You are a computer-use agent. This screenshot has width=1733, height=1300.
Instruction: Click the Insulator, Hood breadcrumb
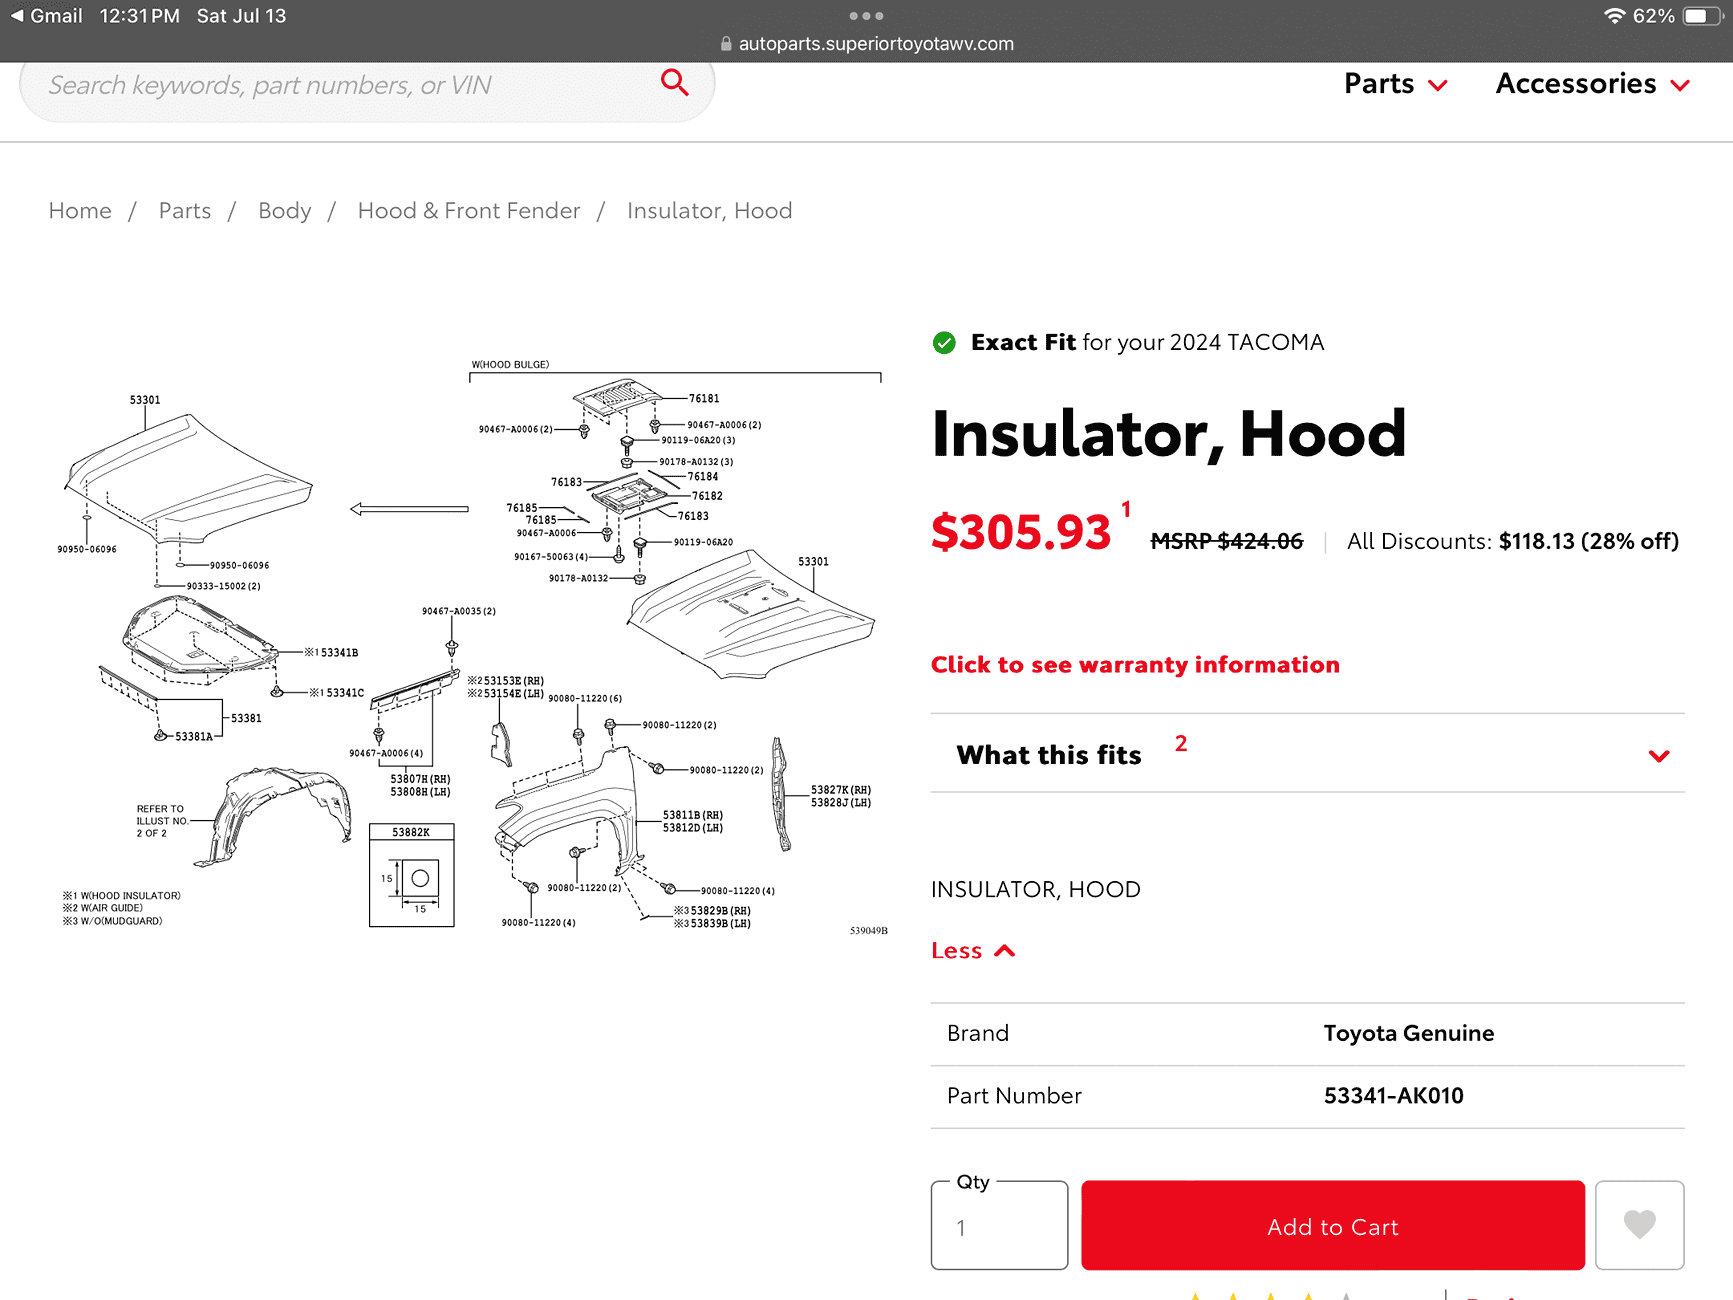click(x=710, y=211)
